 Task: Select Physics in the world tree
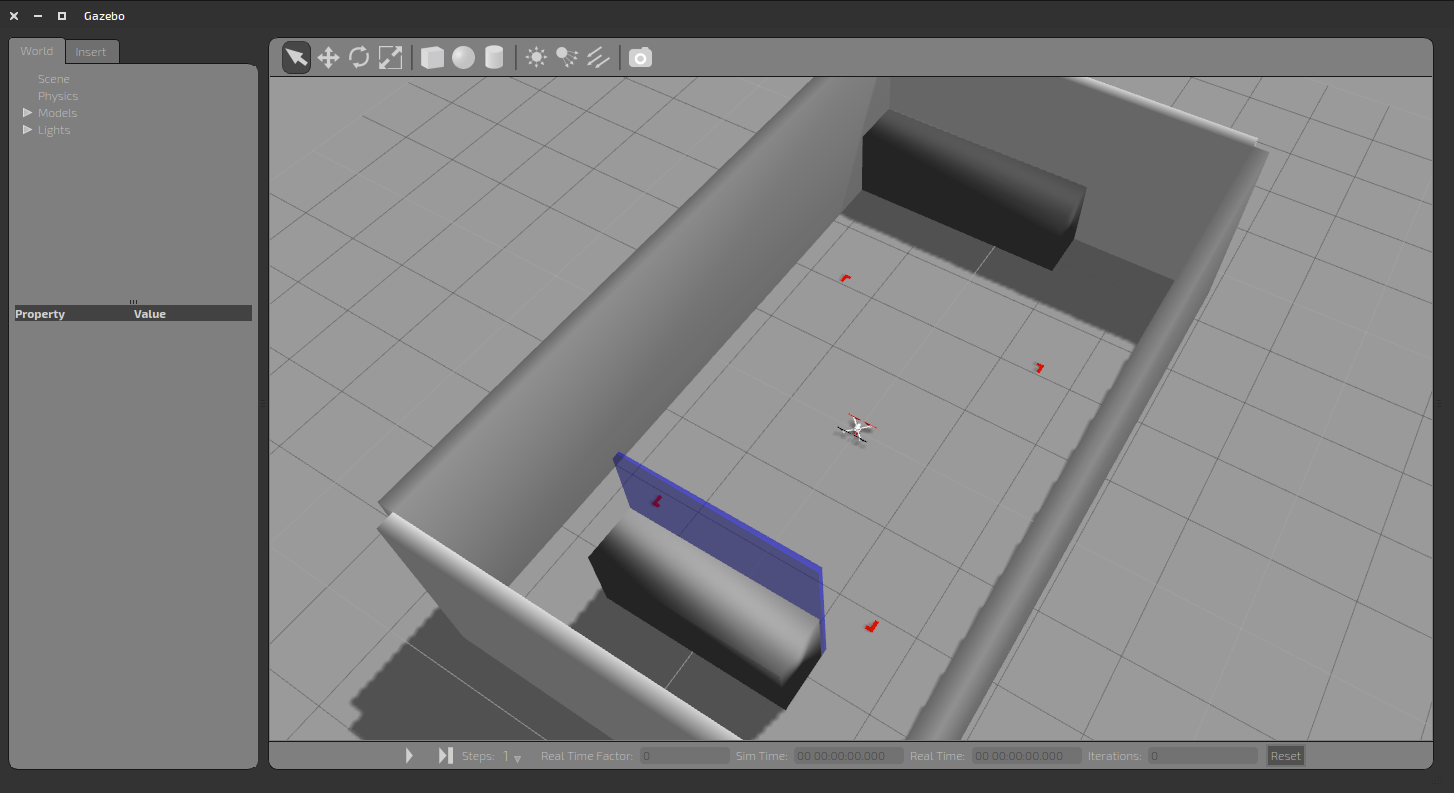58,96
